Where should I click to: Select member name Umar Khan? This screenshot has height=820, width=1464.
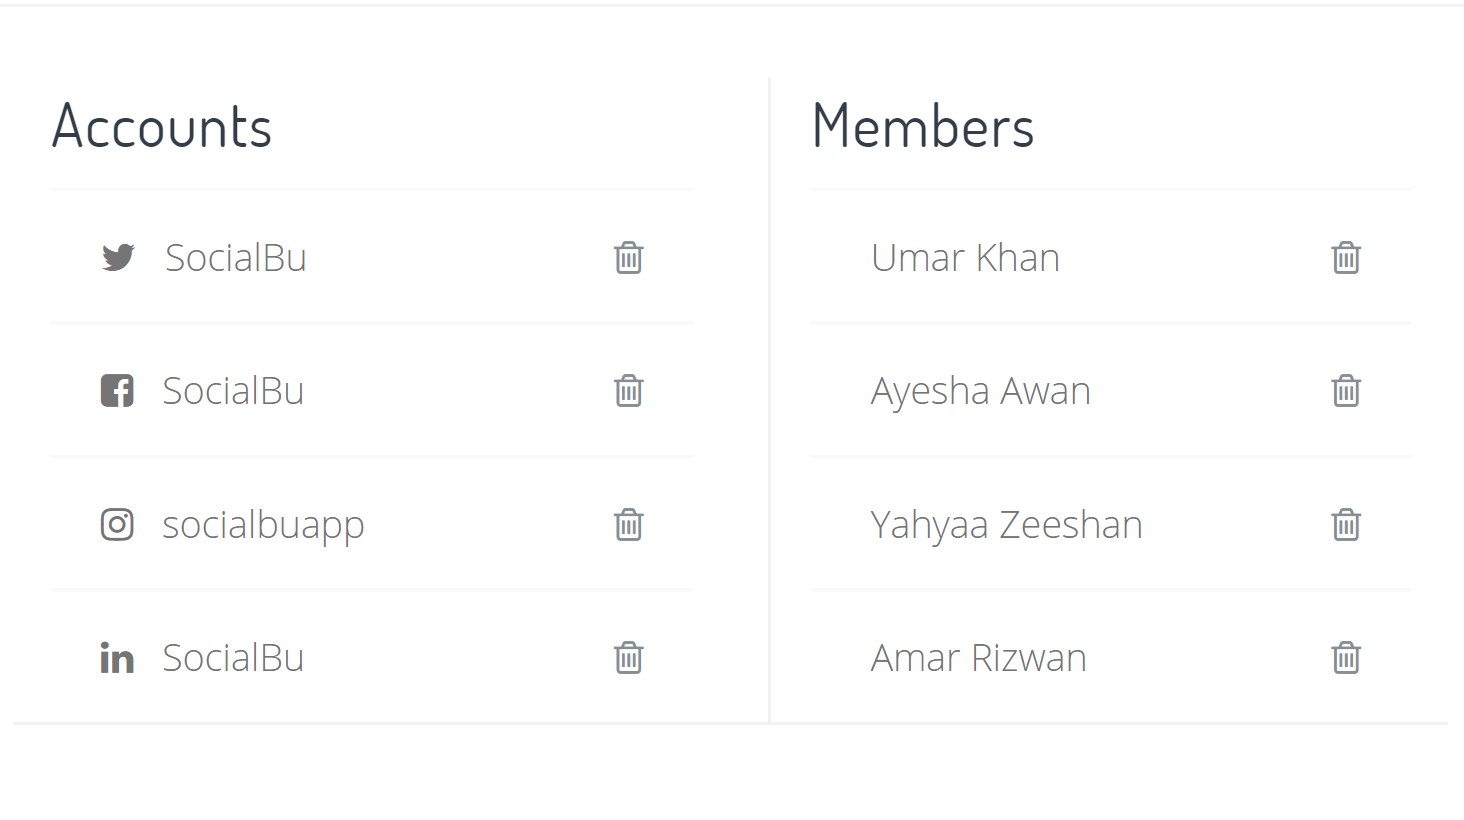[965, 258]
